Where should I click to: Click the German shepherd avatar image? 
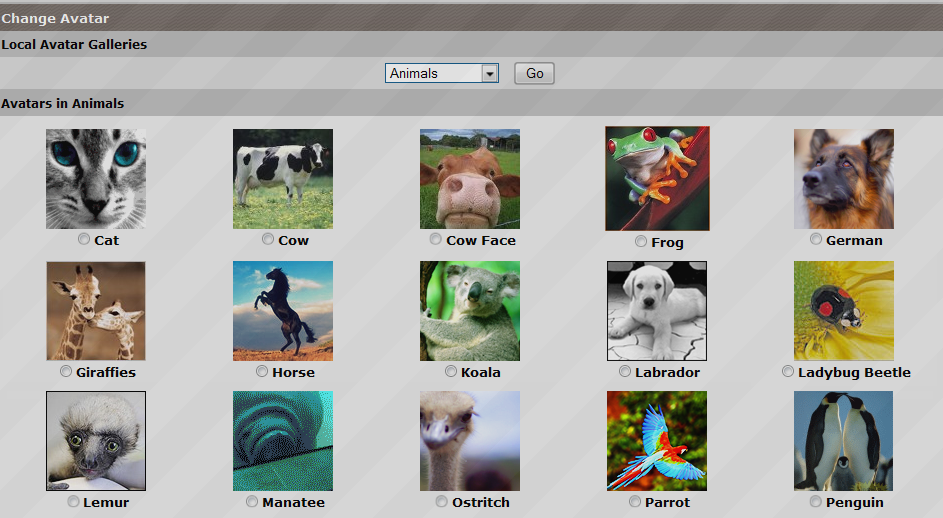(x=843, y=179)
